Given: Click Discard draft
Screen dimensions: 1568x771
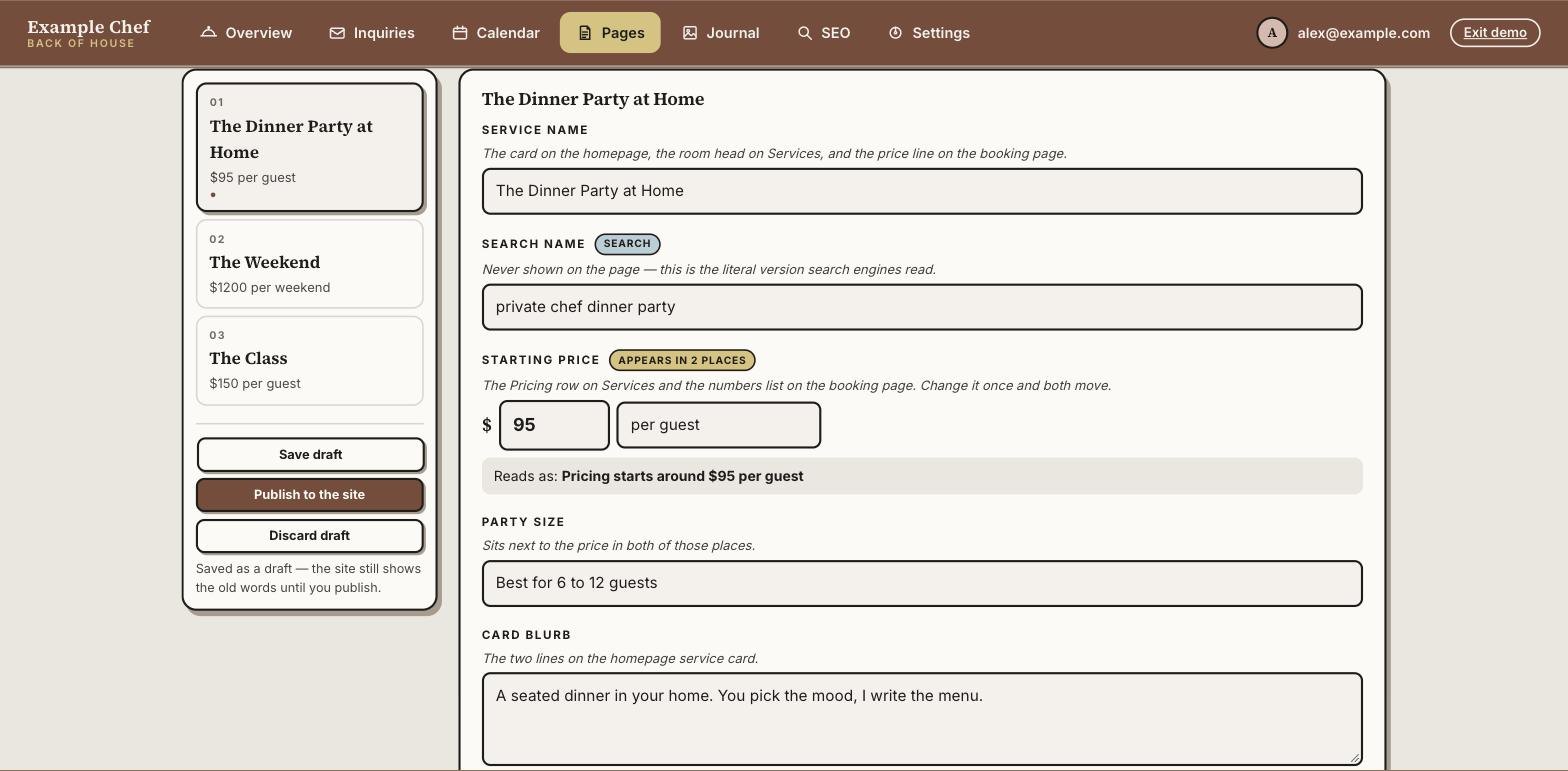Looking at the screenshot, I should (x=310, y=536).
